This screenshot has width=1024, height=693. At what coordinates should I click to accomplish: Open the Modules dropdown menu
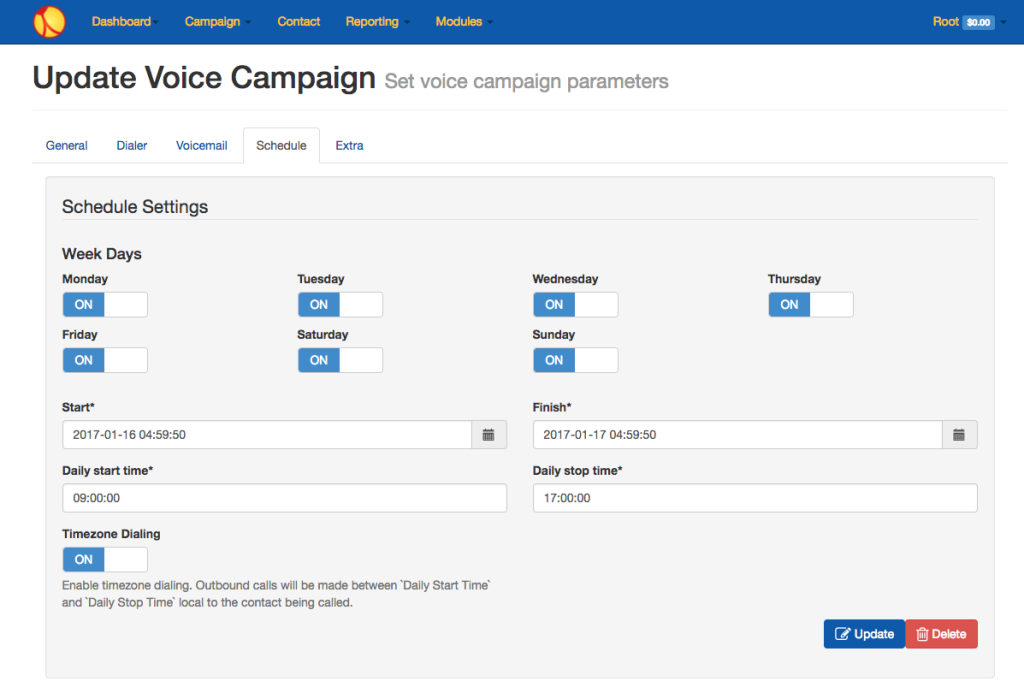[x=464, y=22]
